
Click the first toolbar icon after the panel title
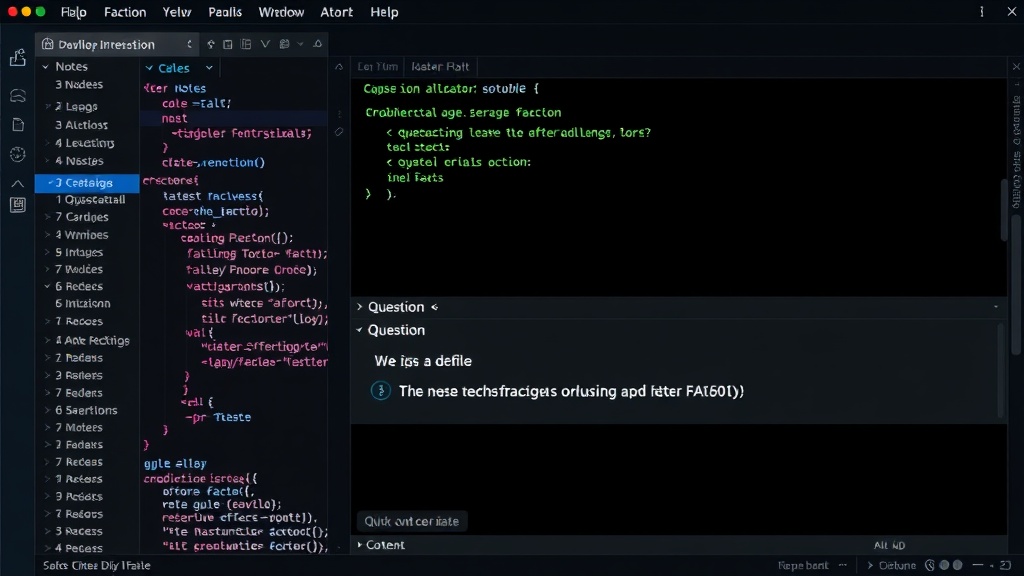[210, 44]
